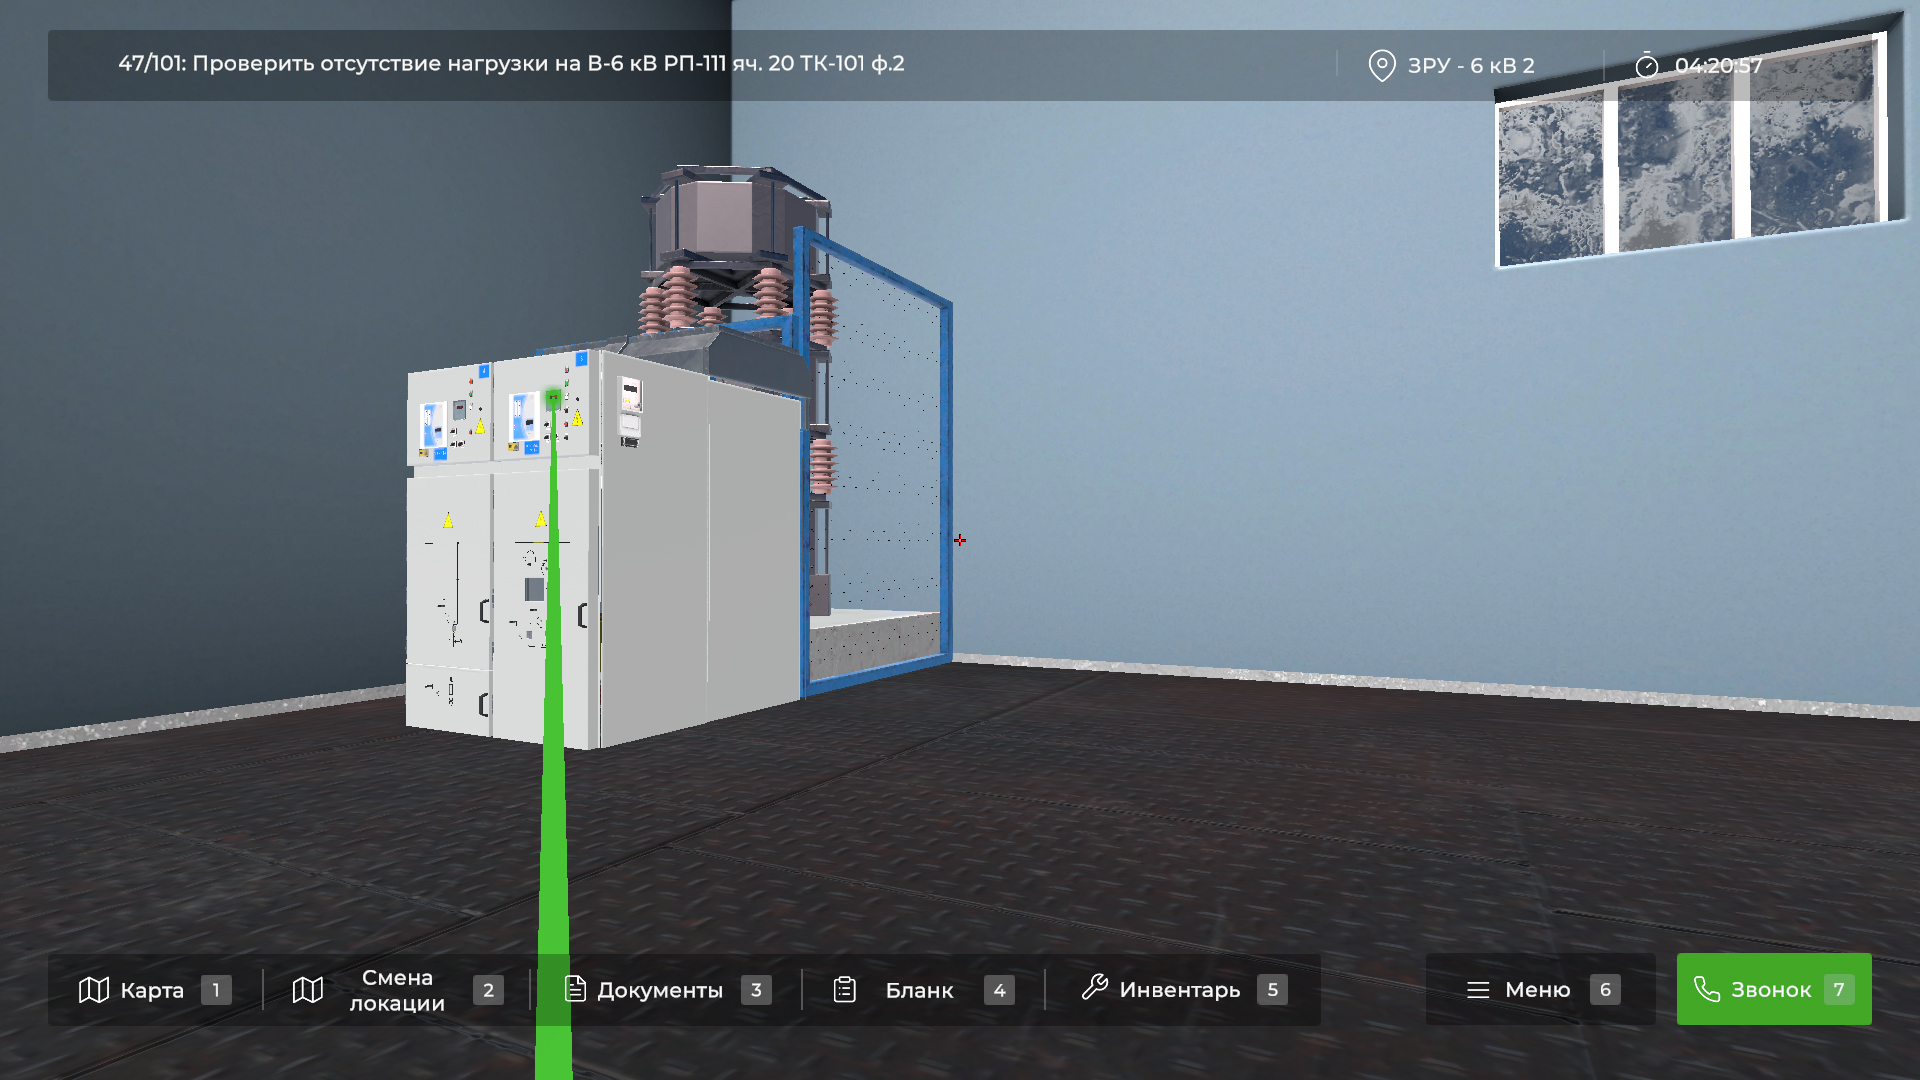
Task: Click the handle on the left cabinet middle door
Action: click(x=484, y=611)
